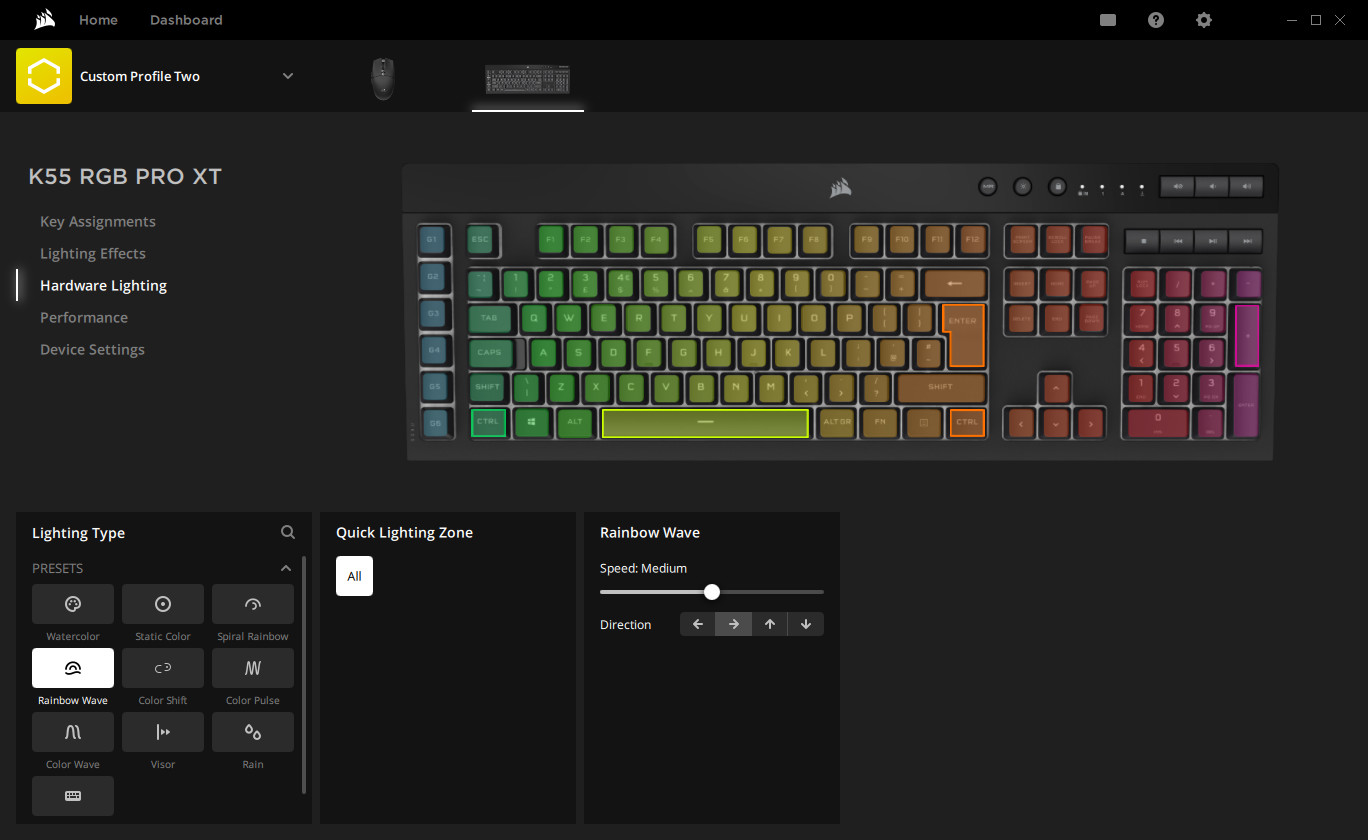
Task: Click the mute media key on preview
Action: coord(1178,186)
